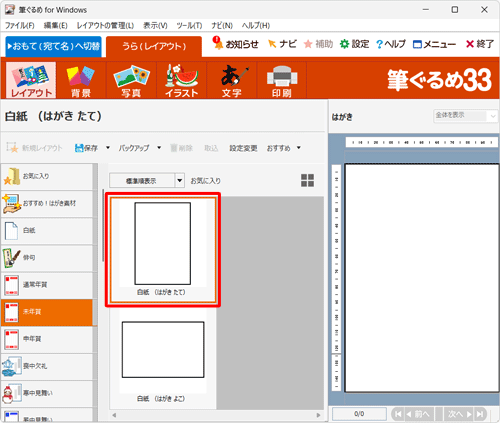Viewport: 500px width, 423px height.
Task: Click the 標準順表示 sort button
Action: (x=142, y=181)
